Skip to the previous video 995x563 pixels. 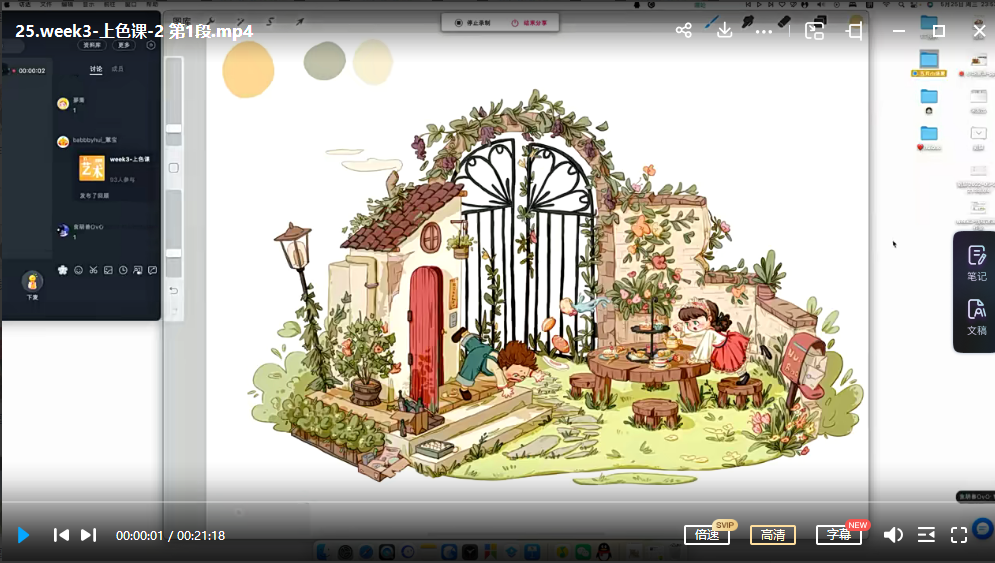click(61, 535)
